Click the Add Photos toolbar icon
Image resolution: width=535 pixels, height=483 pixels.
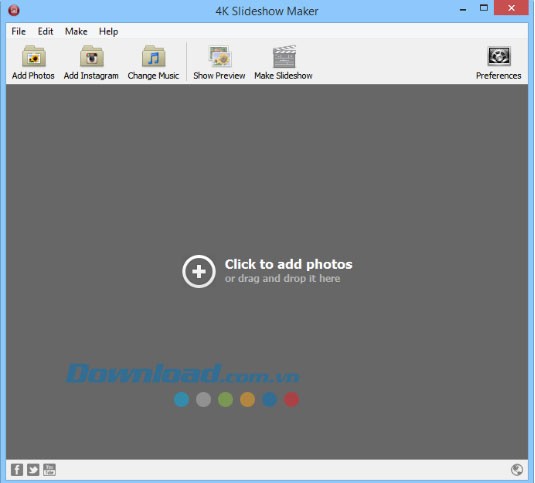(x=33, y=57)
